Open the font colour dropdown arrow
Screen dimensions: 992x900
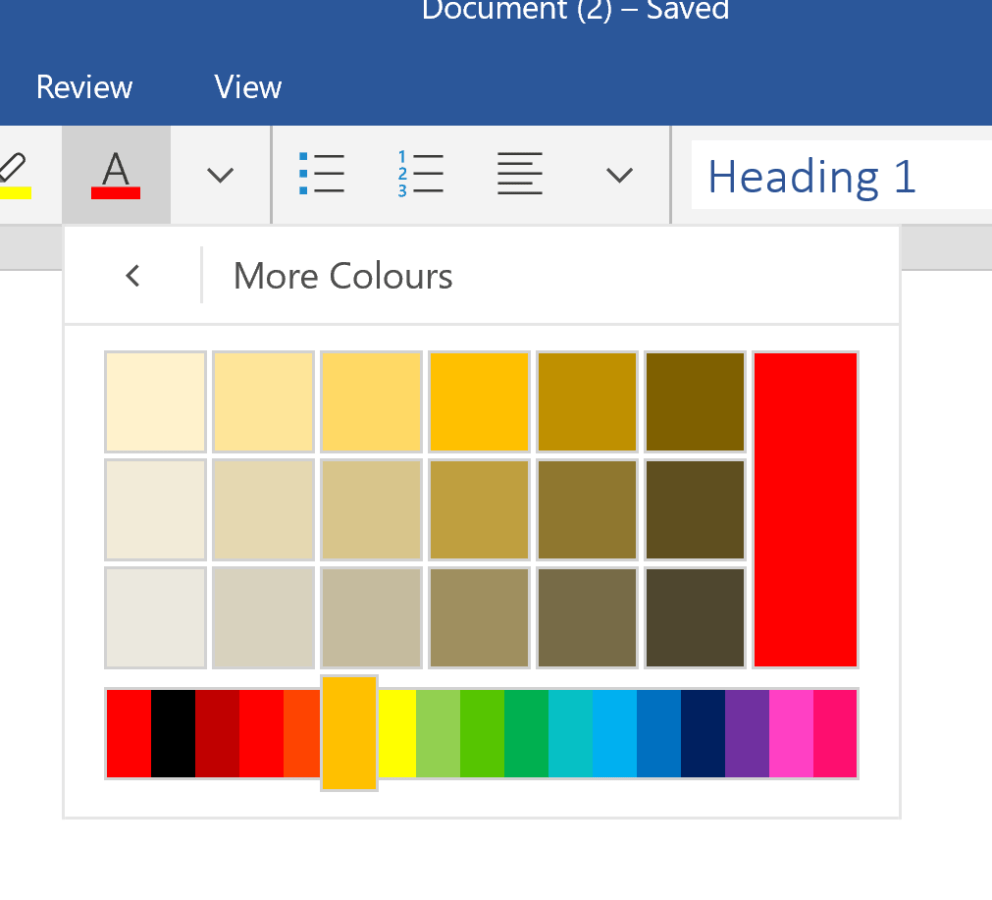point(219,175)
